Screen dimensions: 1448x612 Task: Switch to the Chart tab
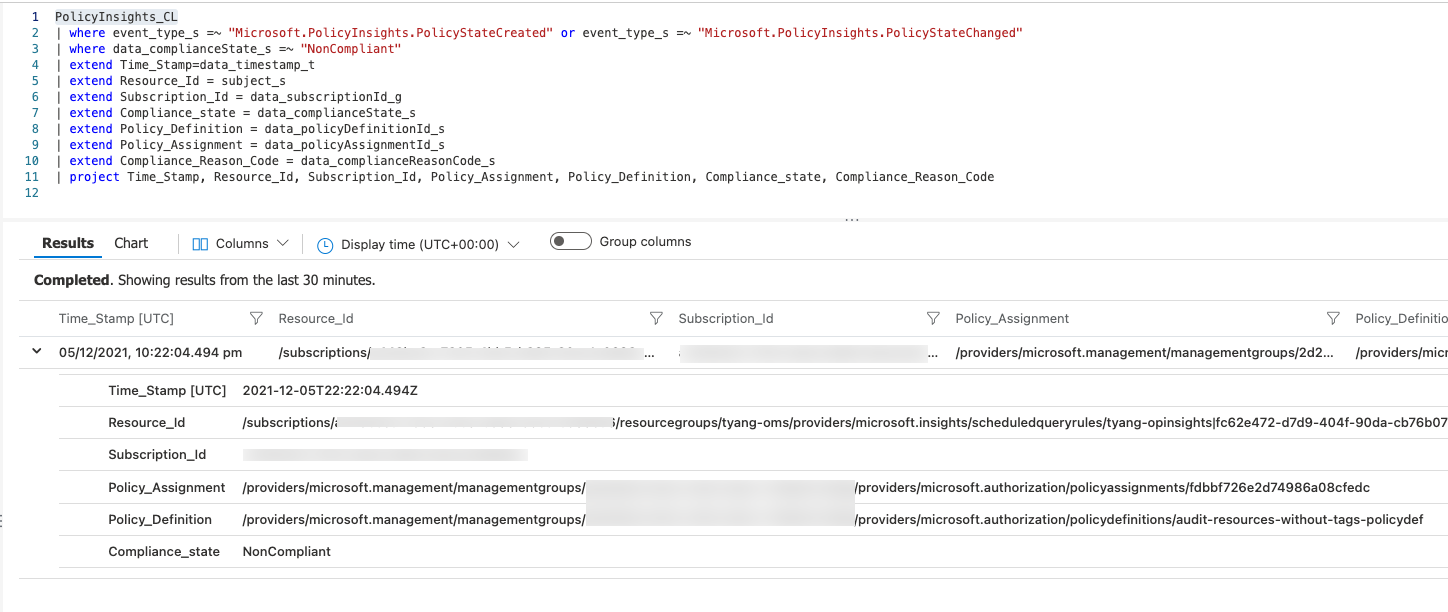point(131,243)
